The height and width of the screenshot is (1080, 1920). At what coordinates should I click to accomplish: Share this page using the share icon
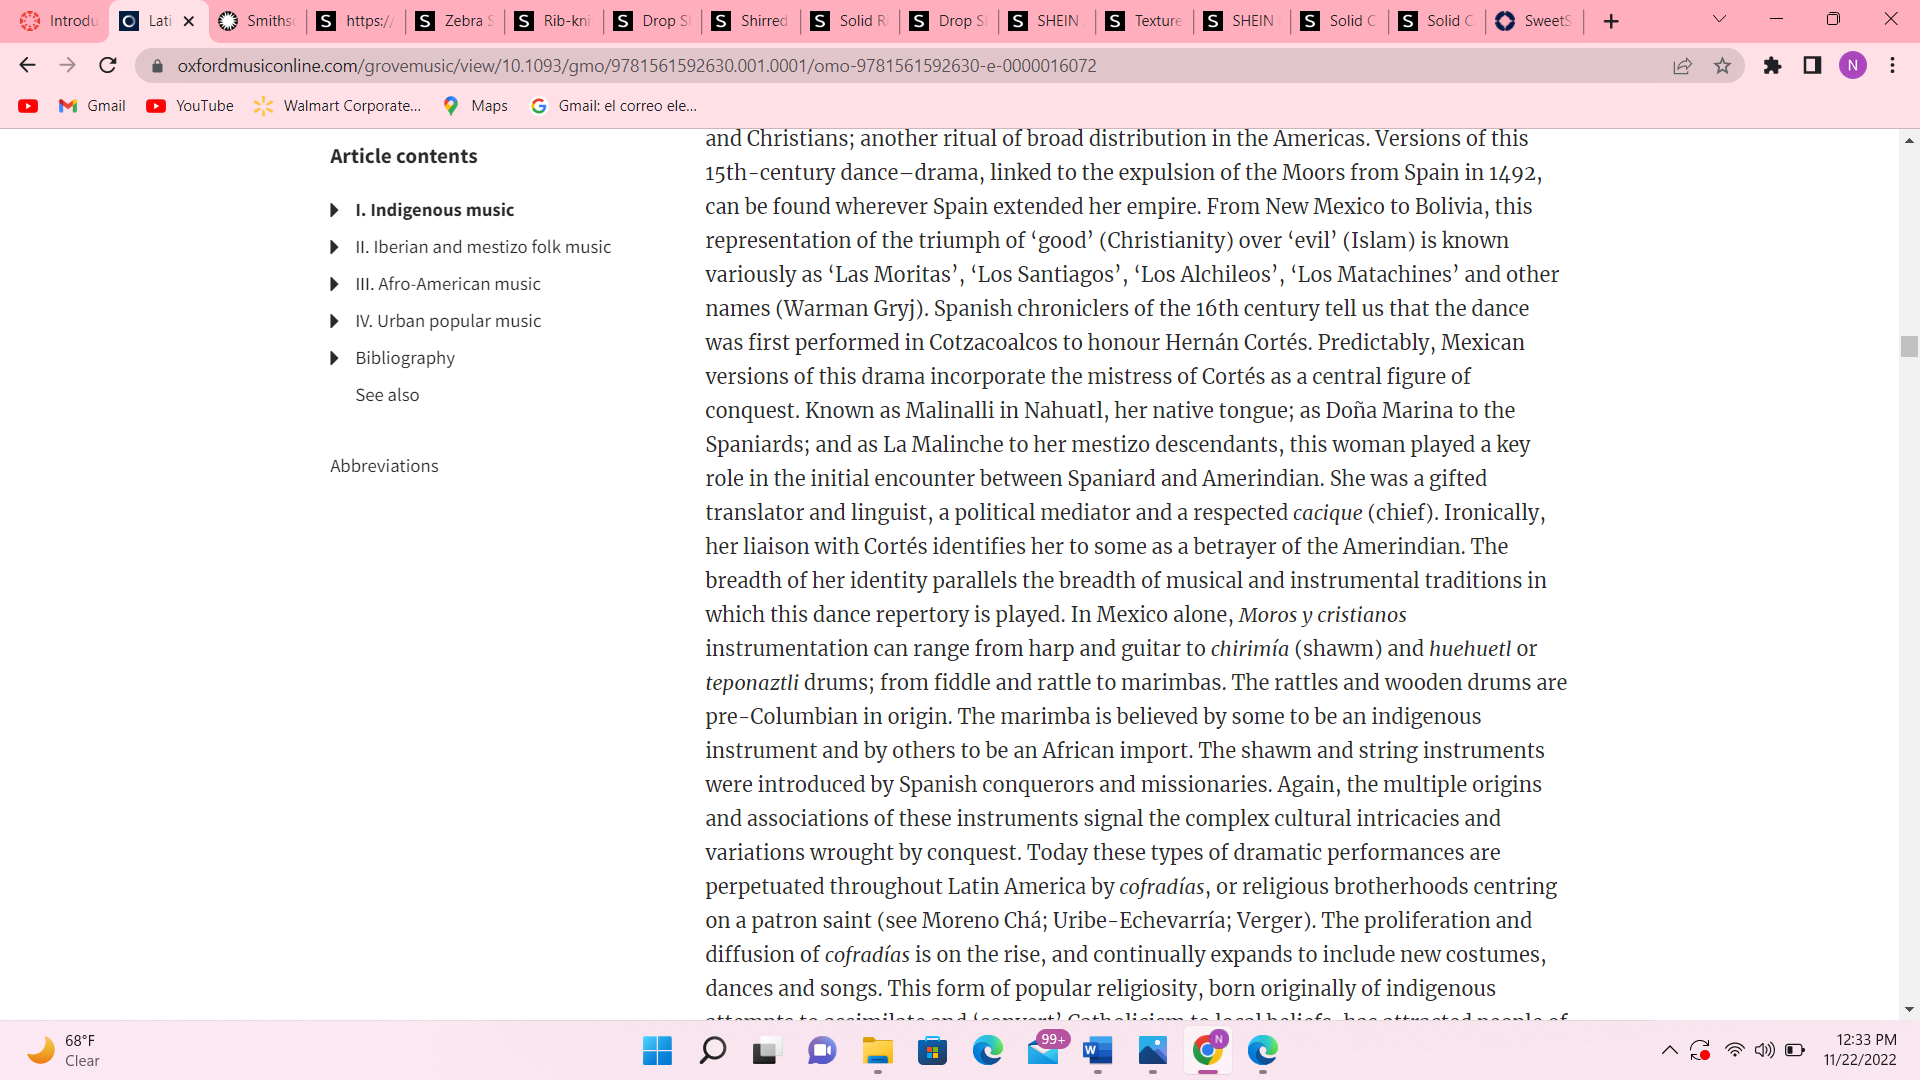click(x=1682, y=66)
